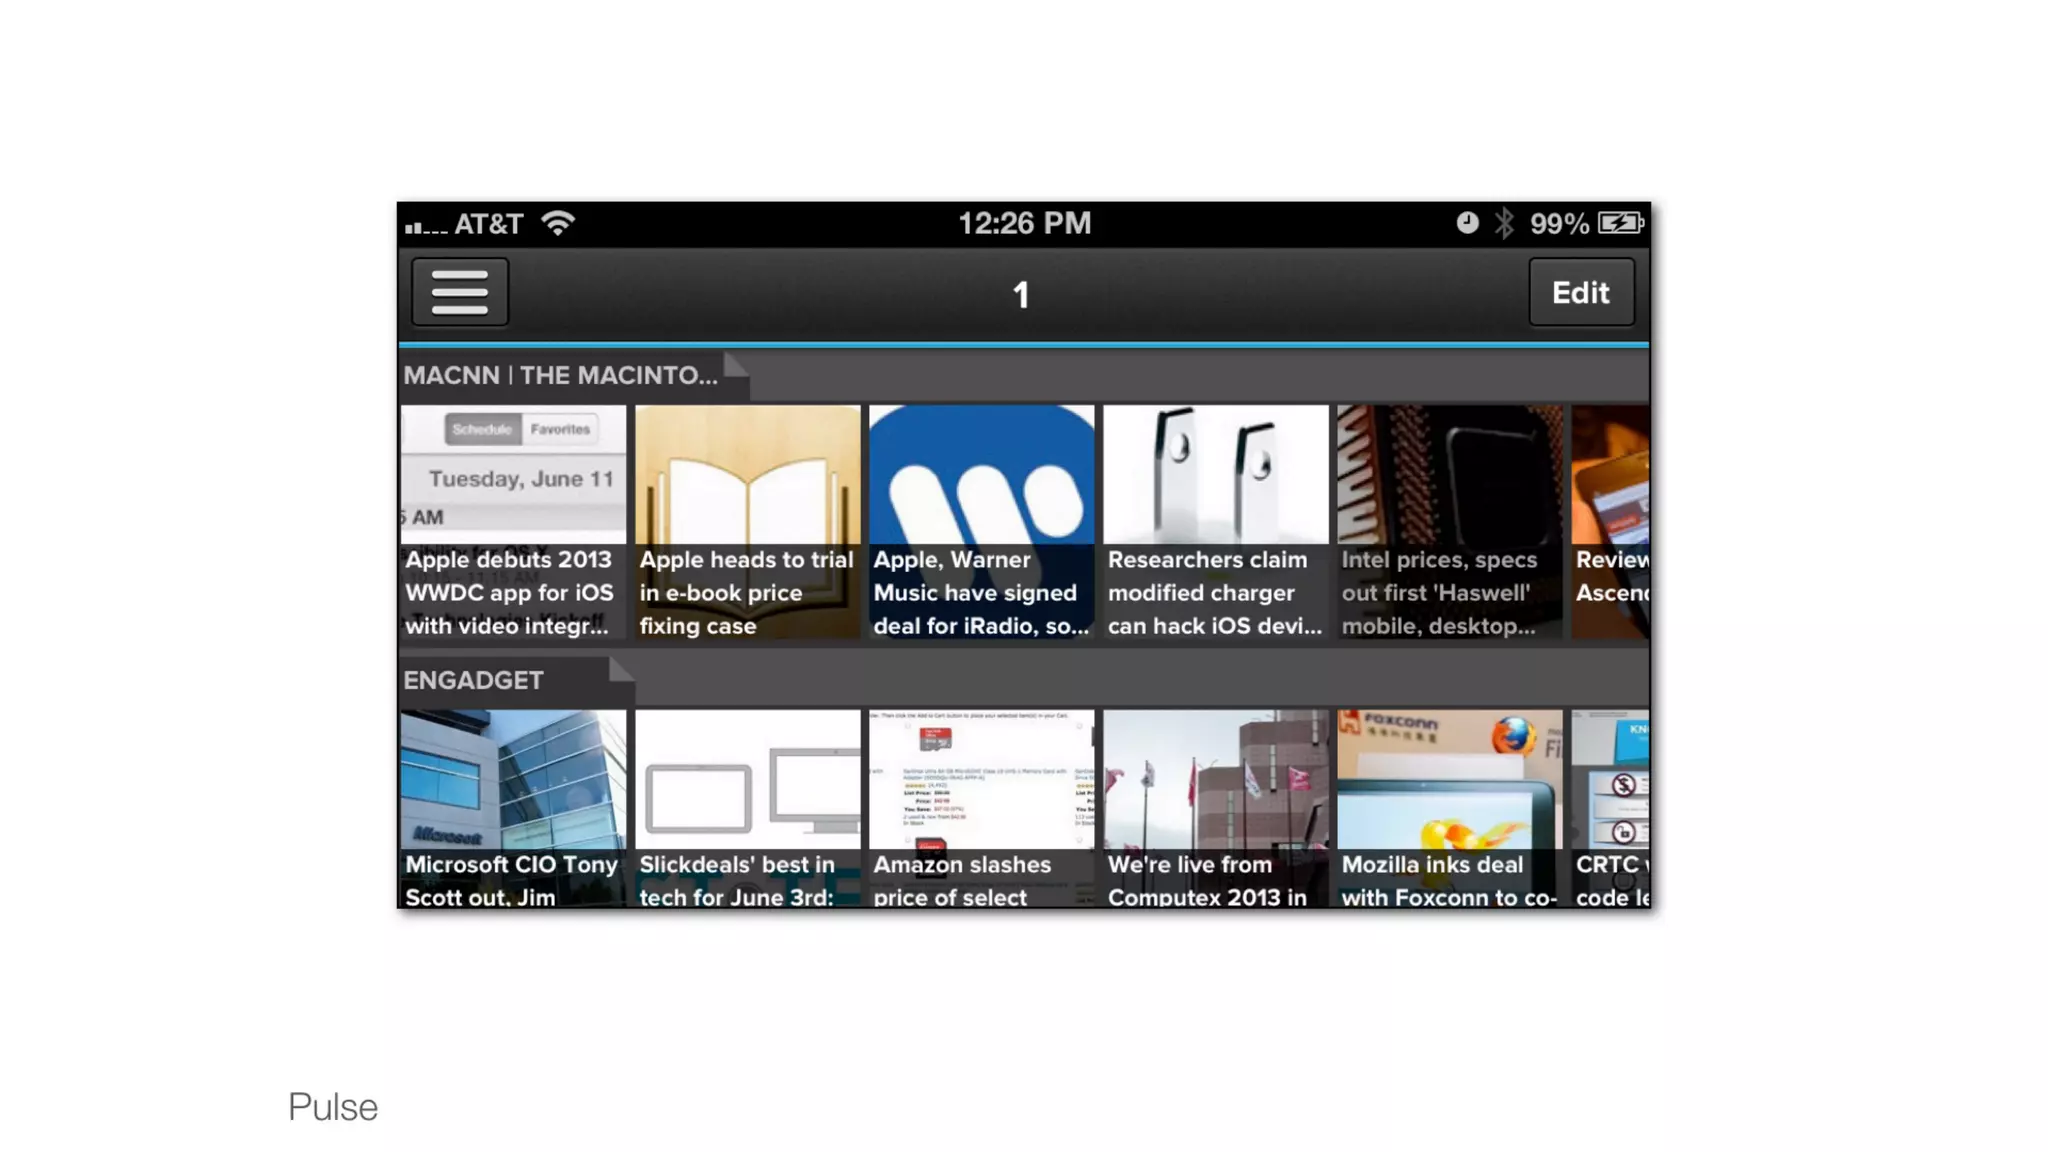
Task: Open Apple heads to trial e-book story
Action: (x=747, y=522)
